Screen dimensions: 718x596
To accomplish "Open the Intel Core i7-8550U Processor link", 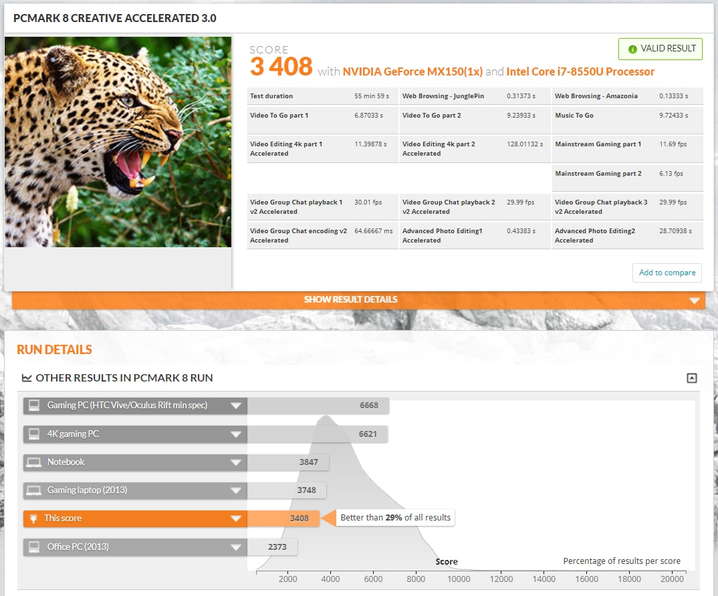I will 580,72.
